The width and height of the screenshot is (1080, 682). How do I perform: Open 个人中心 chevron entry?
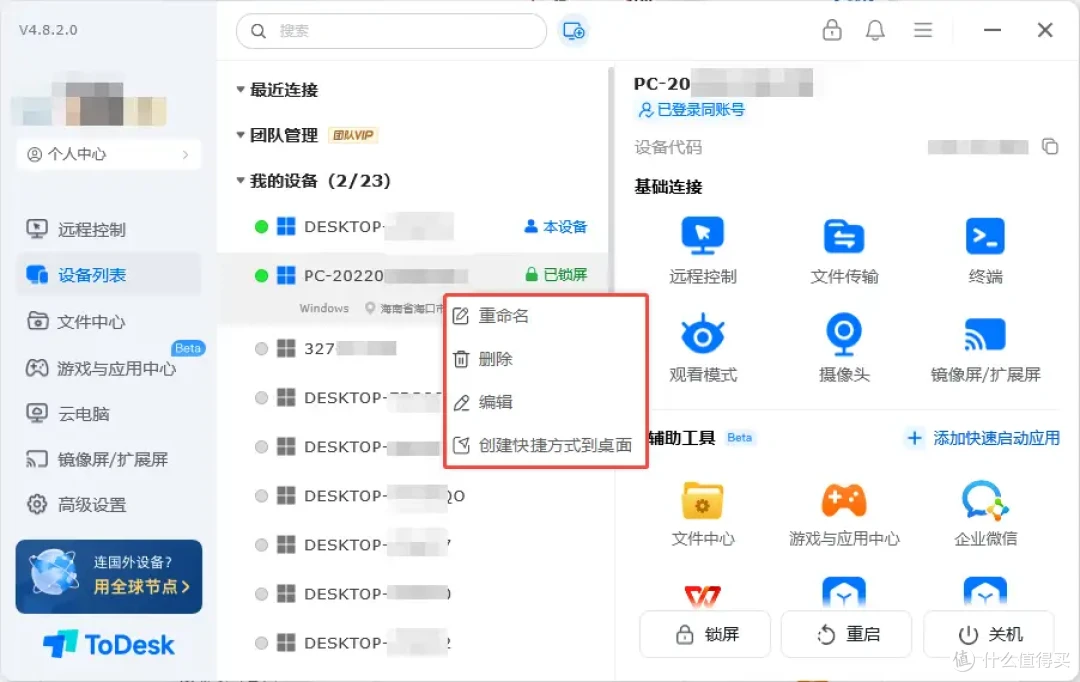click(109, 154)
